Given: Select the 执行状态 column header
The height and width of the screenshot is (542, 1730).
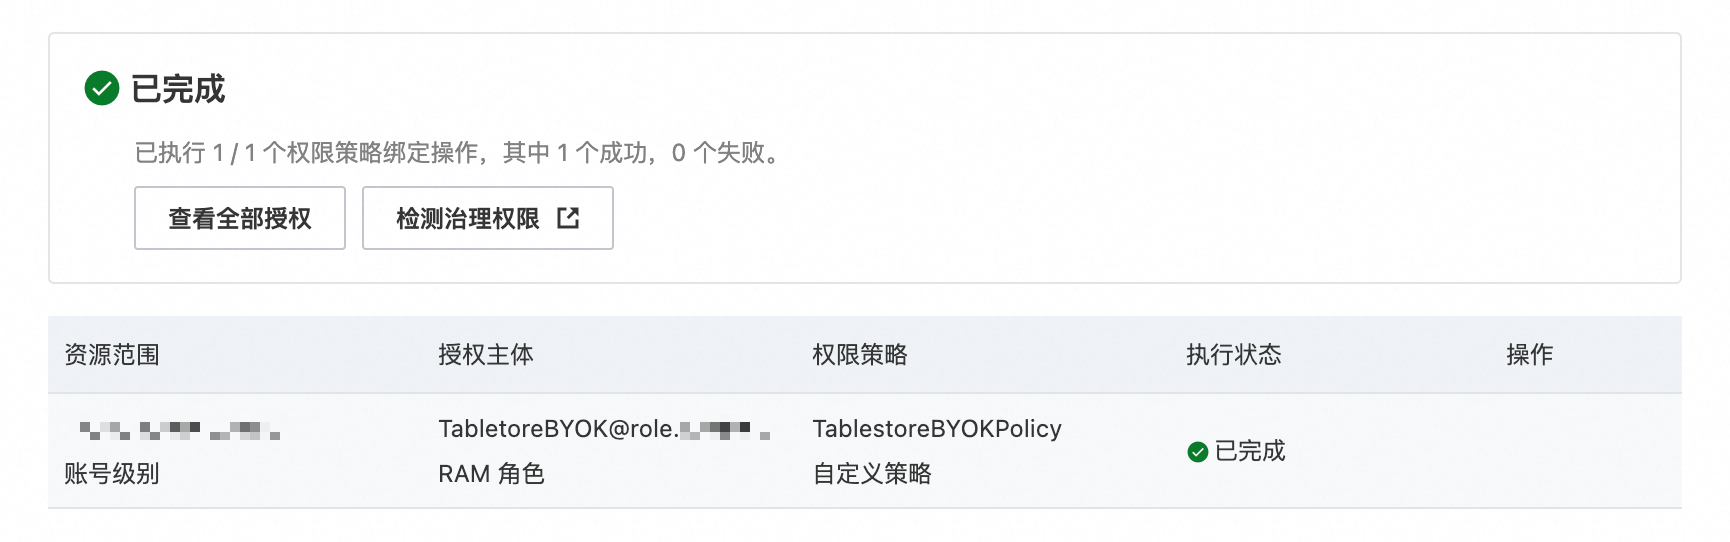Looking at the screenshot, I should click(x=1234, y=355).
